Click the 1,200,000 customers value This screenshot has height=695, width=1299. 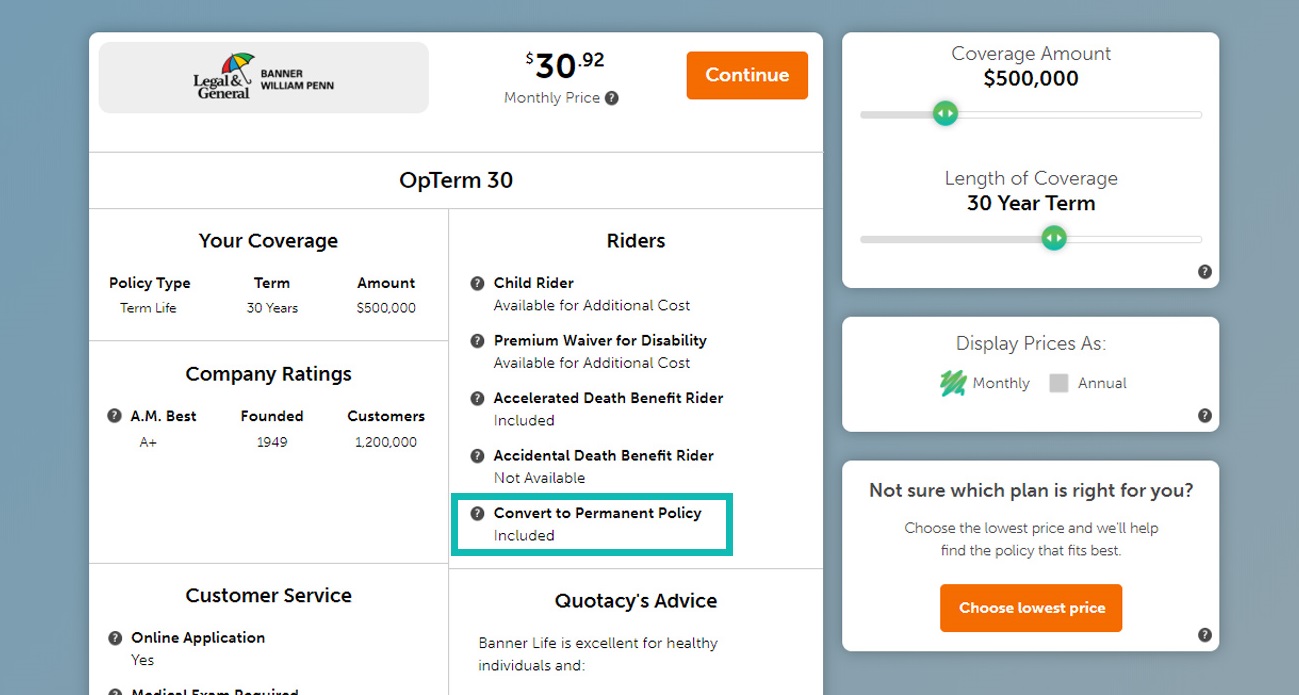tap(386, 442)
